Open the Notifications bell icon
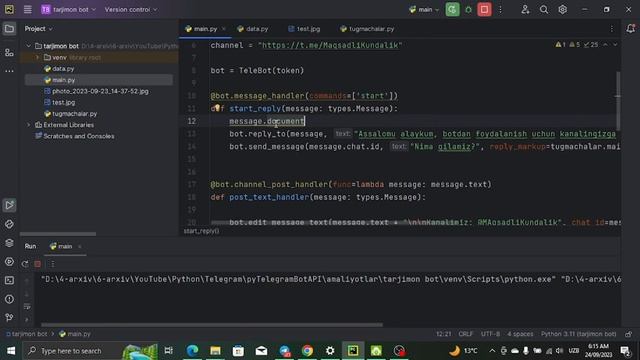This screenshot has width=640, height=360. 630,29
